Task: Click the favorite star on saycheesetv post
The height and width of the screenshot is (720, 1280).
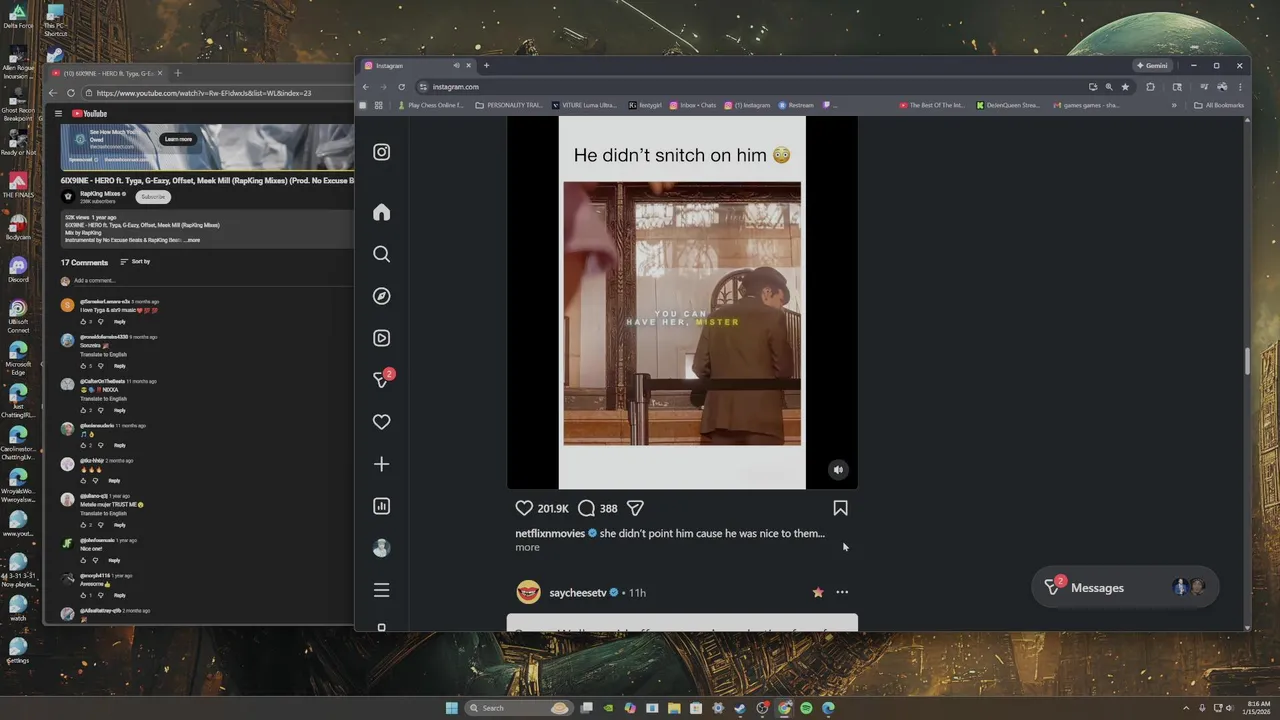Action: coord(818,592)
